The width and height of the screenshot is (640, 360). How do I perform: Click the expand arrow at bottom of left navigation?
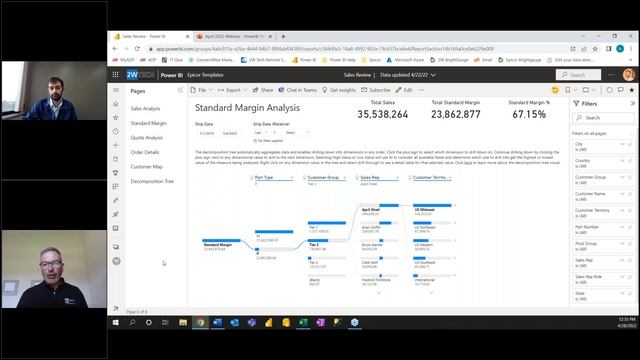[116, 309]
